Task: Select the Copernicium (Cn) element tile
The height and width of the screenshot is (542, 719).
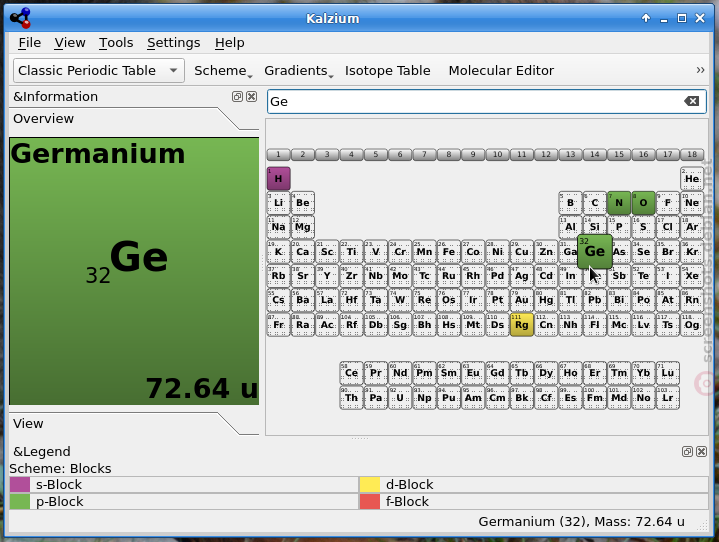Action: tap(546, 325)
